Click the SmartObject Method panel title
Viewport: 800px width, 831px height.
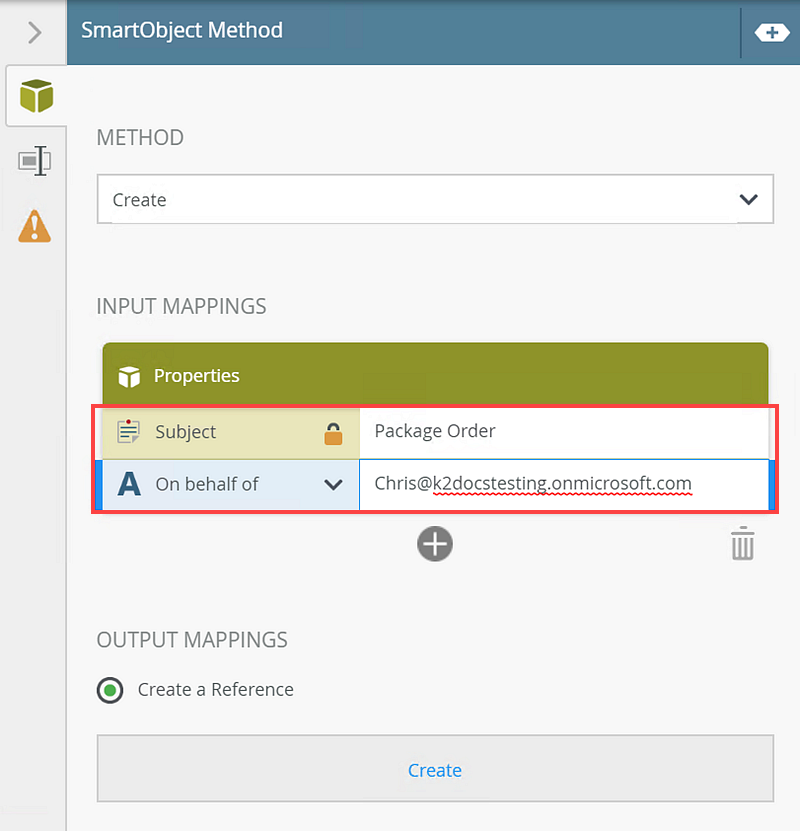pos(183,31)
